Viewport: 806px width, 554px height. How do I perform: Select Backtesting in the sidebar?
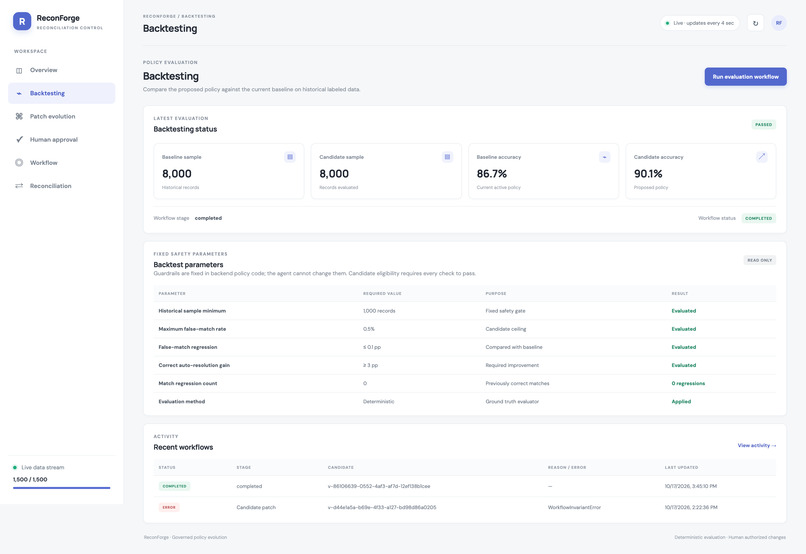point(62,93)
